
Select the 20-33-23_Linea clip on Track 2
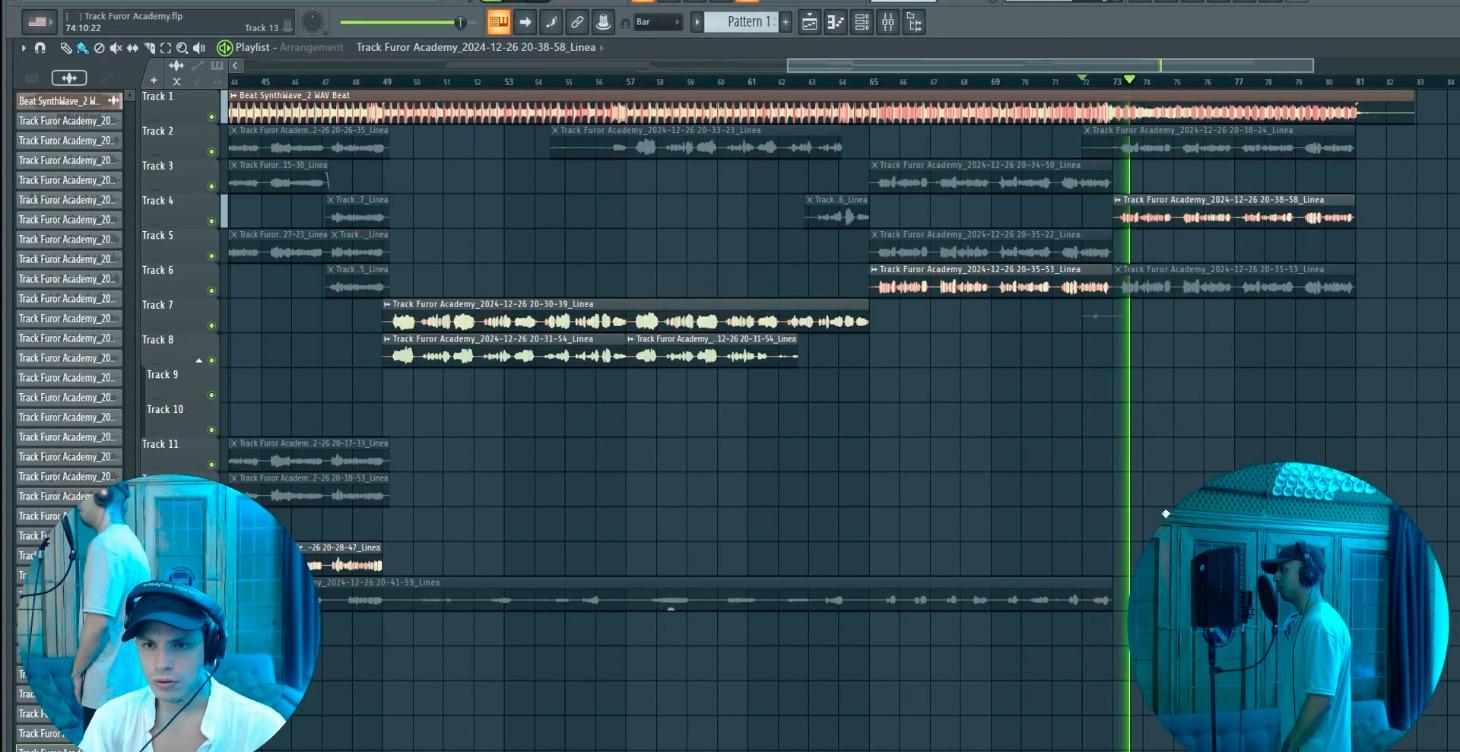(x=696, y=142)
